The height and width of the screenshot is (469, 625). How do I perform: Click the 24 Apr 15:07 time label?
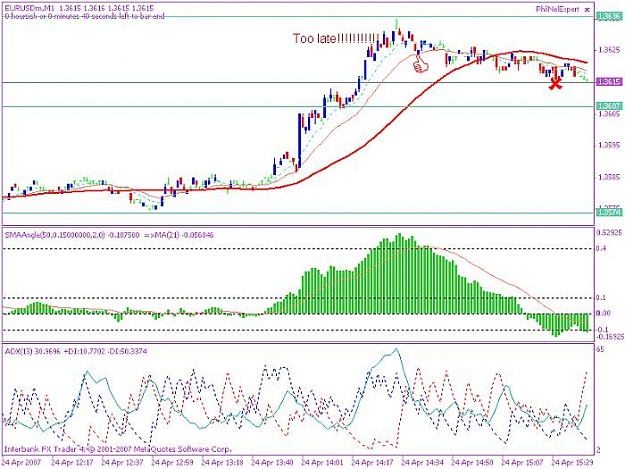click(522, 463)
